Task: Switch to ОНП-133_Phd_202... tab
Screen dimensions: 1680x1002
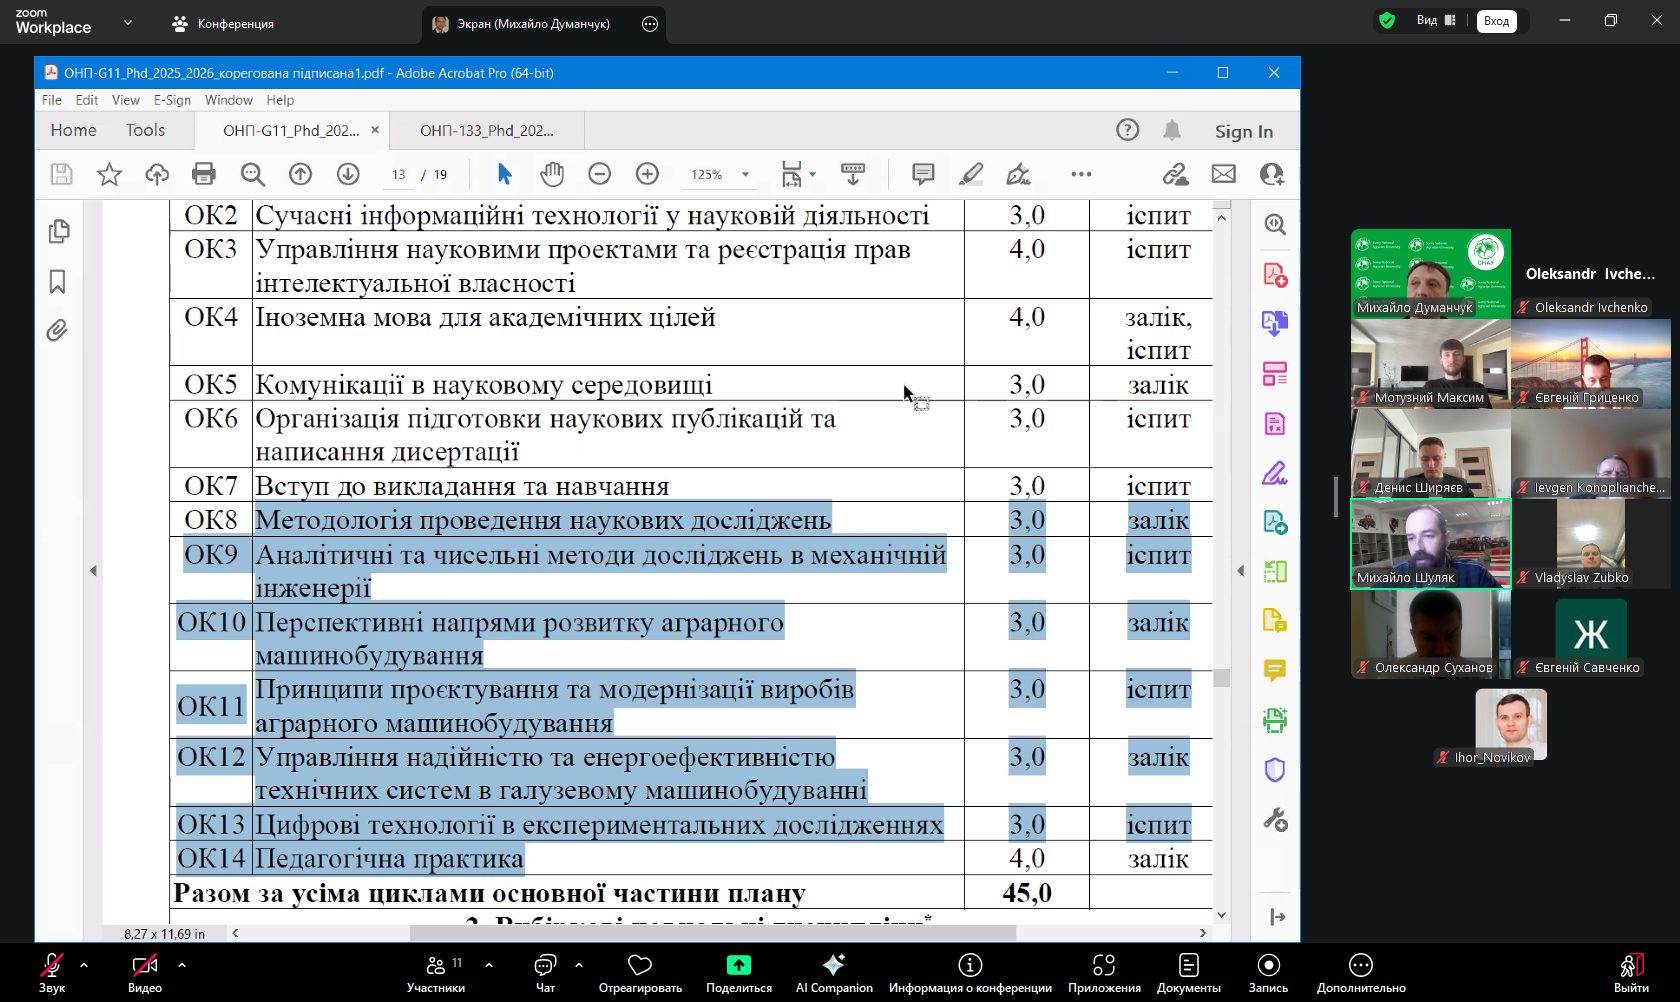Action: tap(487, 131)
